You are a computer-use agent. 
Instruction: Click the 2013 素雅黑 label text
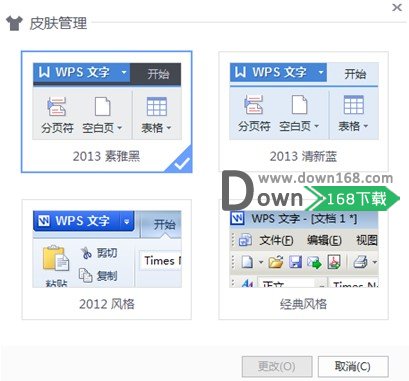(x=106, y=156)
